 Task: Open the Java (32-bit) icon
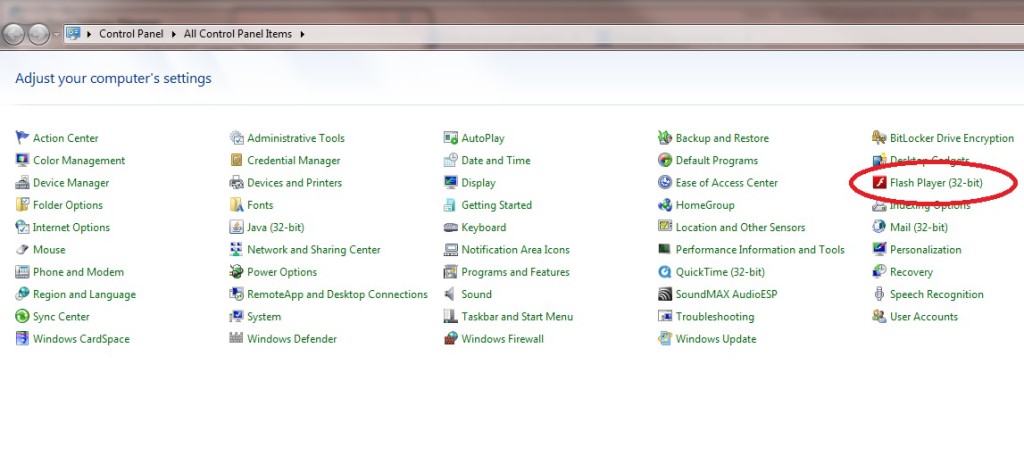click(x=236, y=227)
